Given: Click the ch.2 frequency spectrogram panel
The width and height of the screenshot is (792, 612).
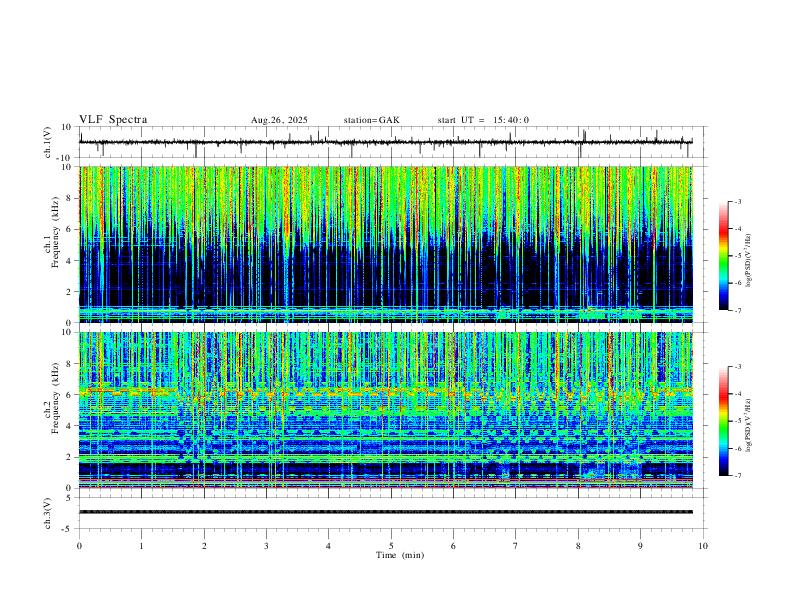Looking at the screenshot, I should 386,410.
